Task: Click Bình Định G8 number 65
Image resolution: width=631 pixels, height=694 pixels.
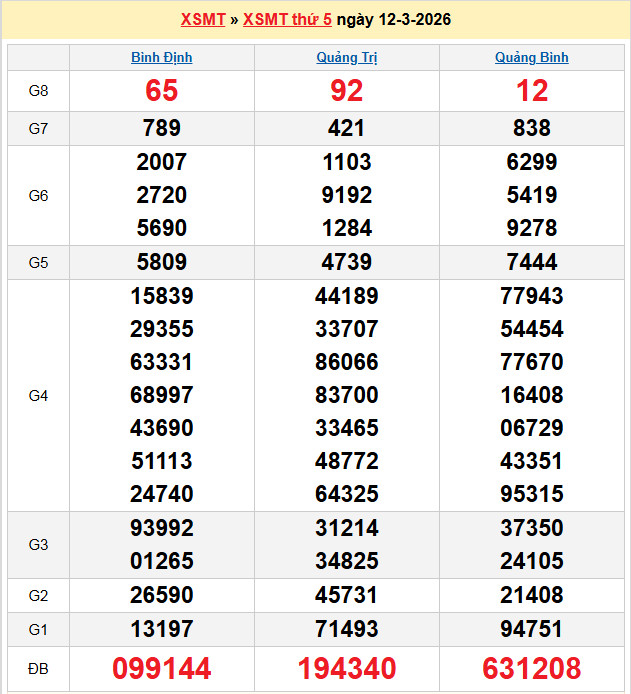Action: [162, 91]
